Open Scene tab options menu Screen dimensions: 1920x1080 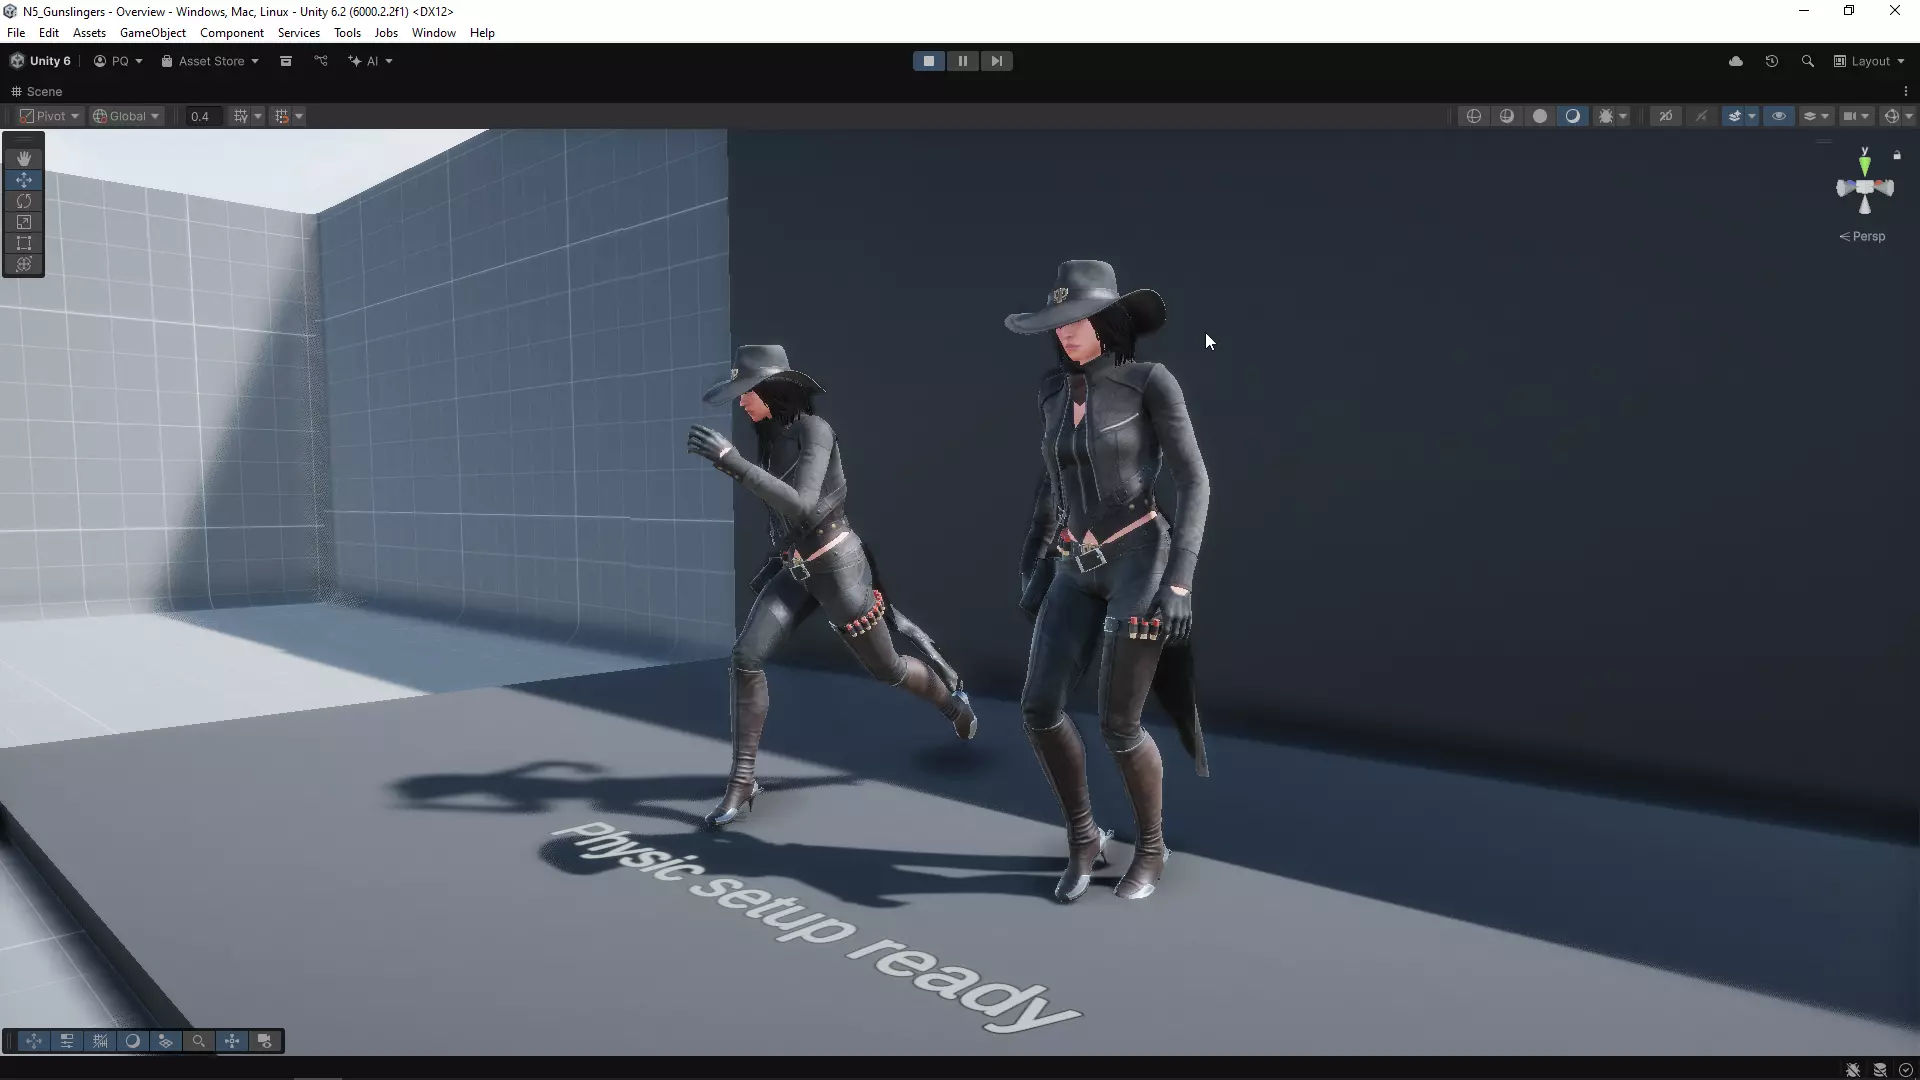[1906, 91]
